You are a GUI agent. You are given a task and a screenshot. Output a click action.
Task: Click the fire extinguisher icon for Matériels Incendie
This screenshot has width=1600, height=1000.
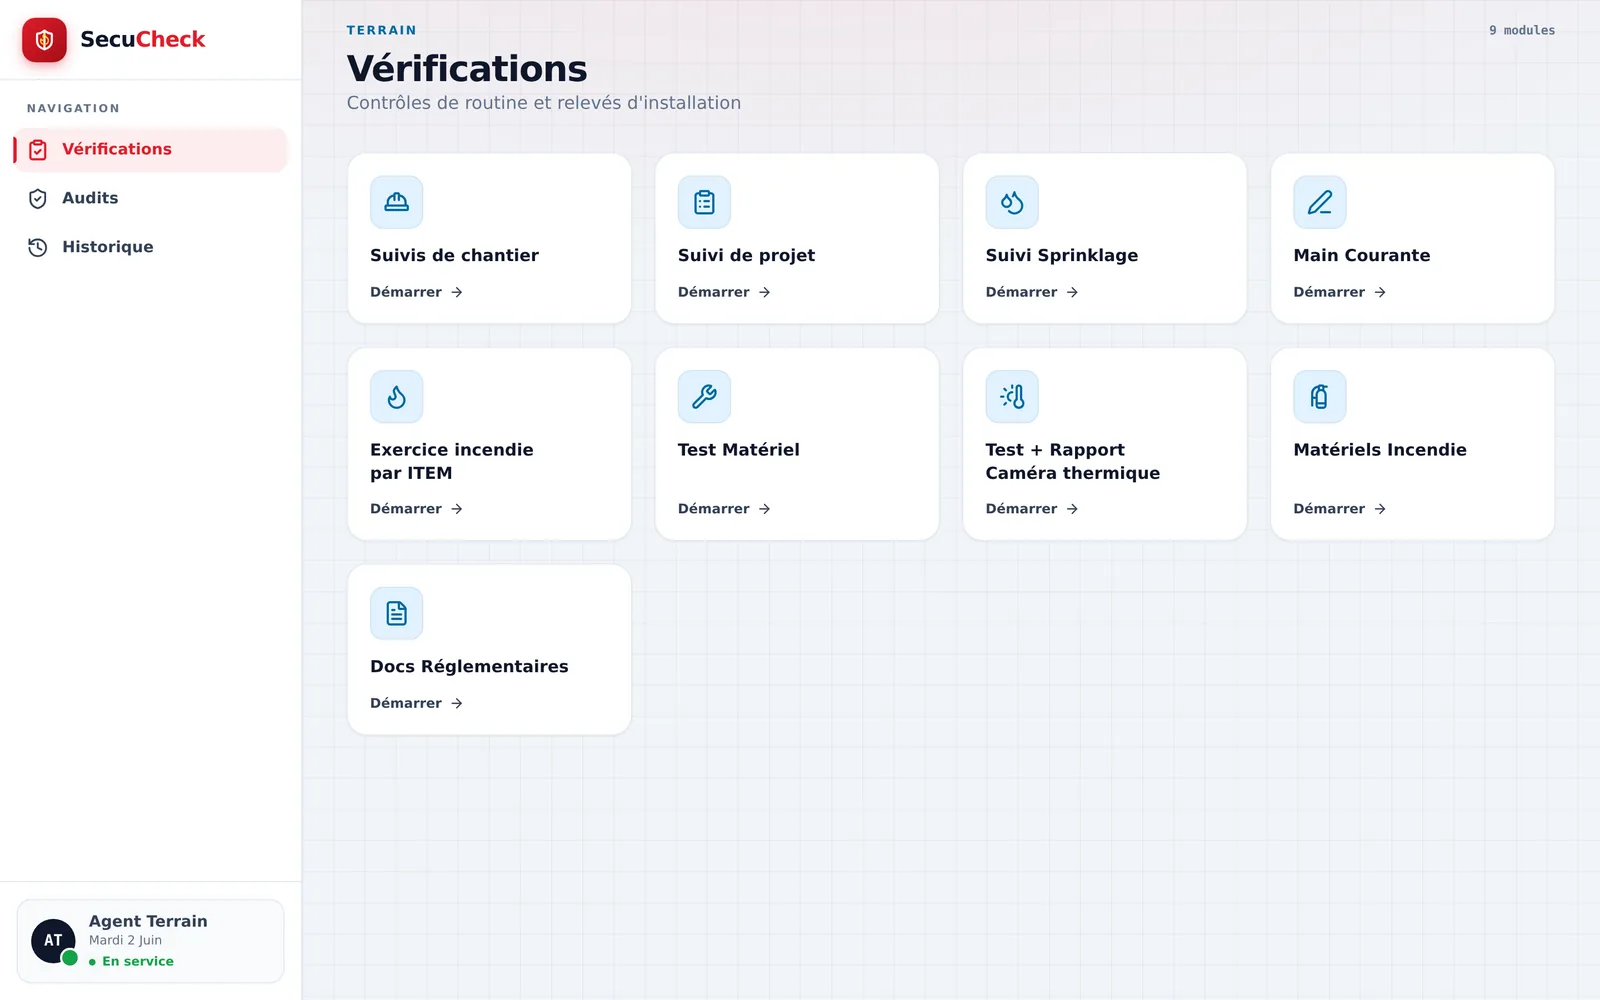(x=1320, y=397)
